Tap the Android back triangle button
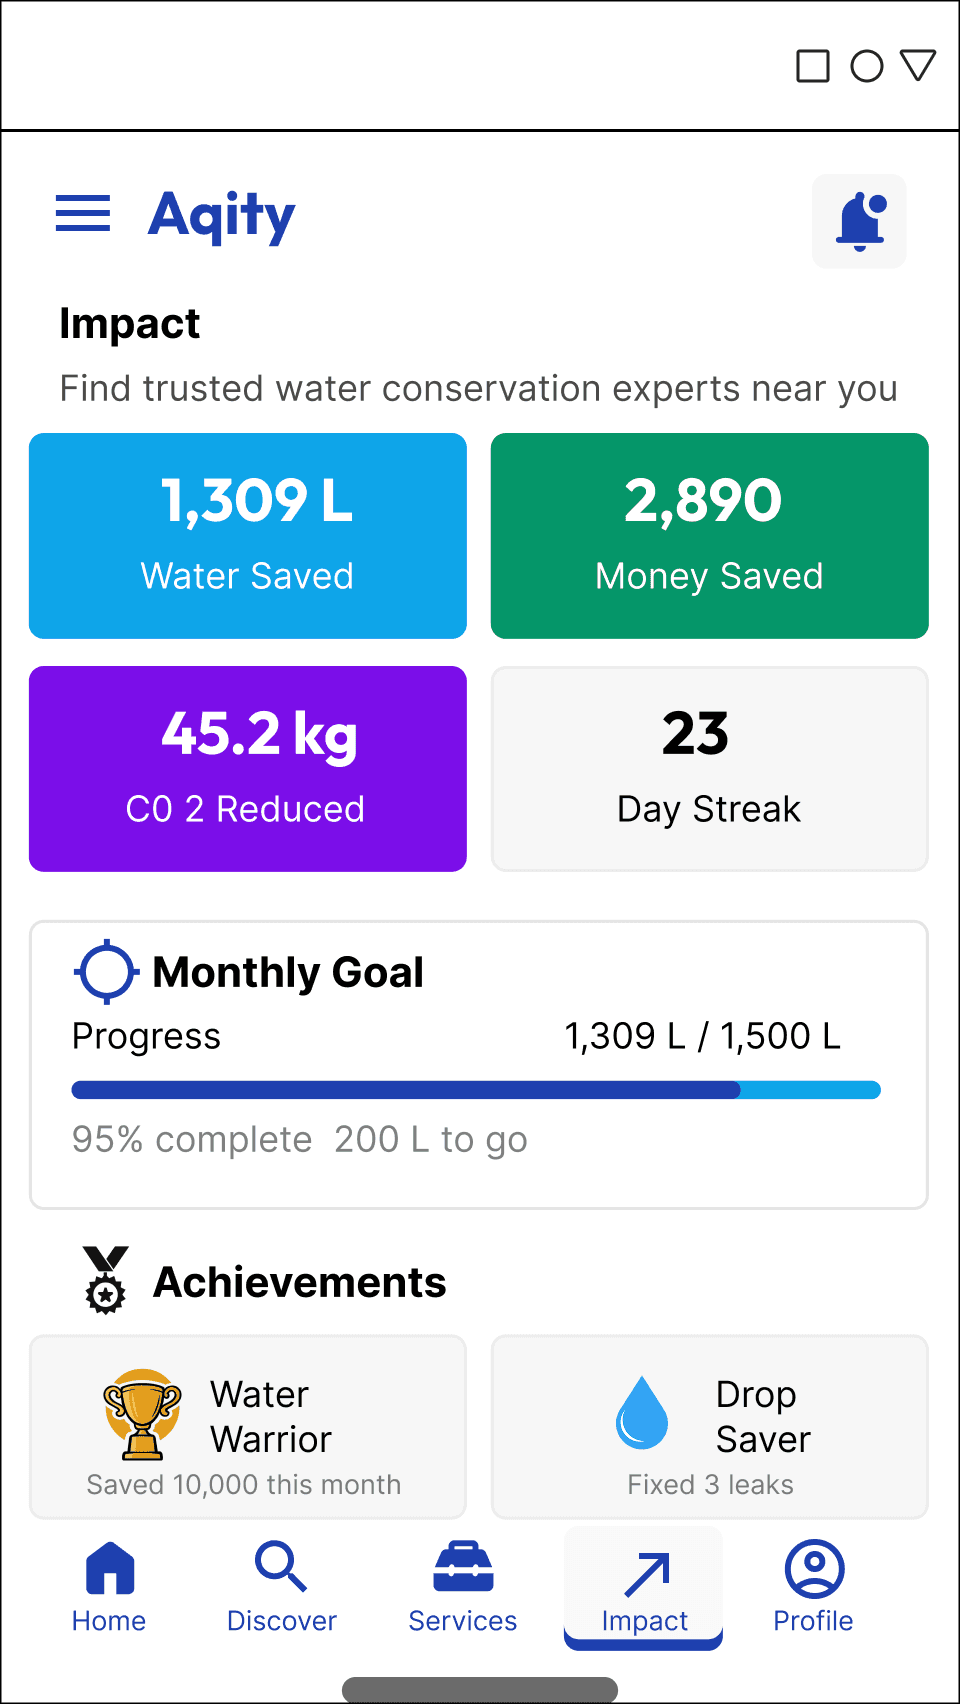 click(918, 66)
